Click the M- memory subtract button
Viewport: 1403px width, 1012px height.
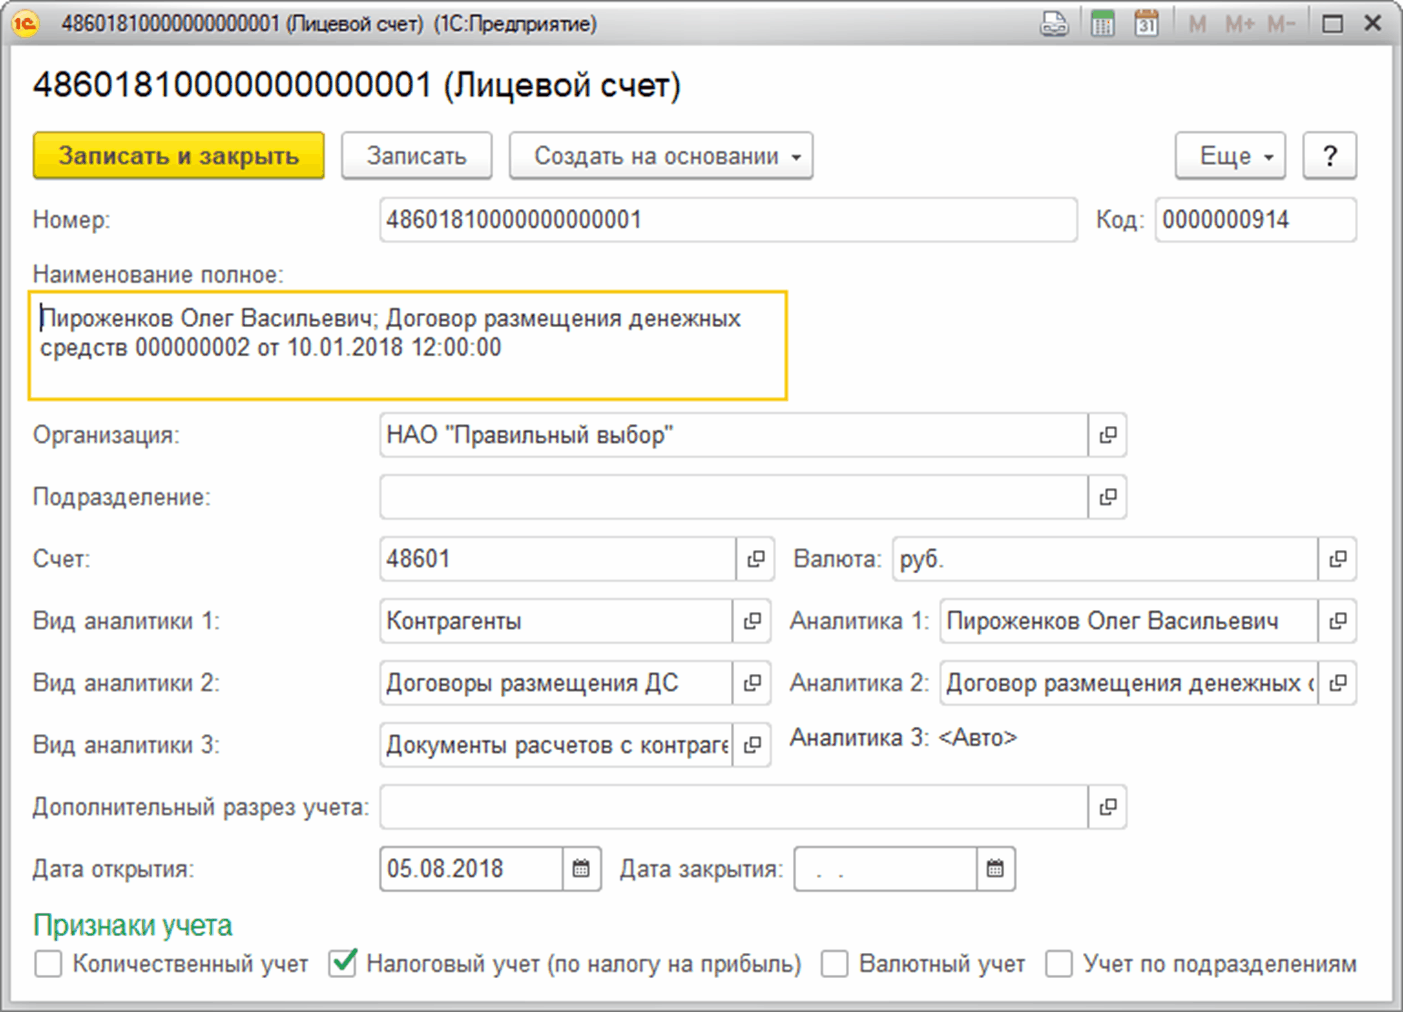click(x=1281, y=23)
